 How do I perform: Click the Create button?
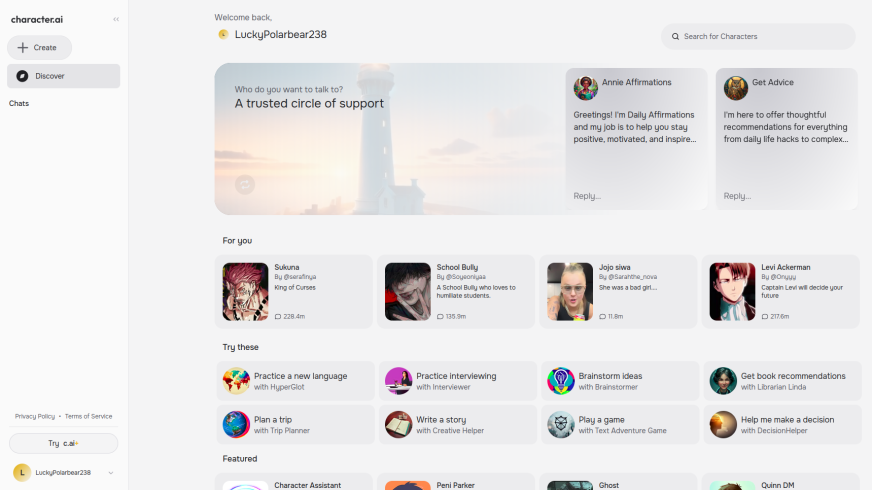40,47
